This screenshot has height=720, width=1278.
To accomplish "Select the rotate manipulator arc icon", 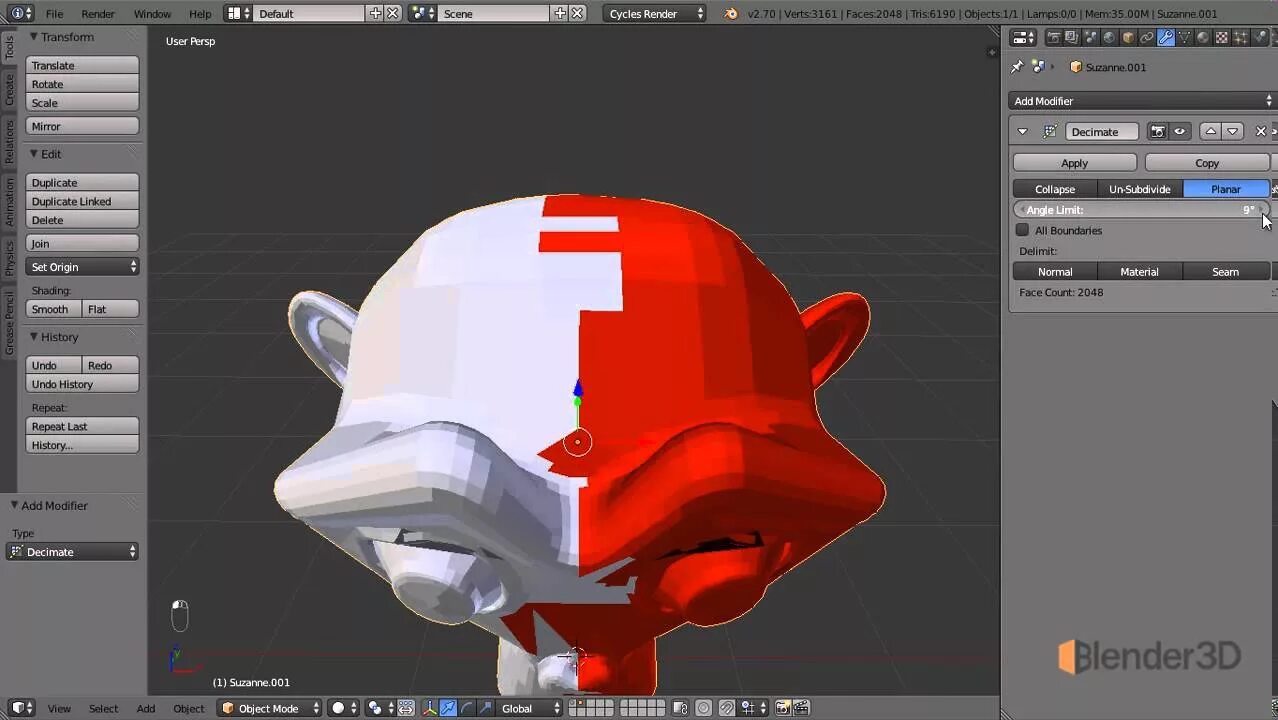I will [467, 708].
